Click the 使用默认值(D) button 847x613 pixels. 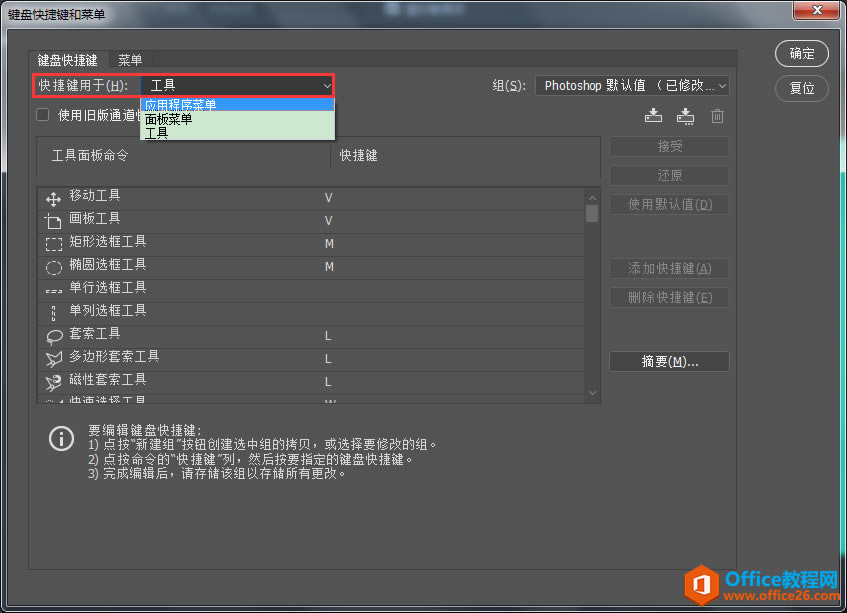tap(669, 205)
